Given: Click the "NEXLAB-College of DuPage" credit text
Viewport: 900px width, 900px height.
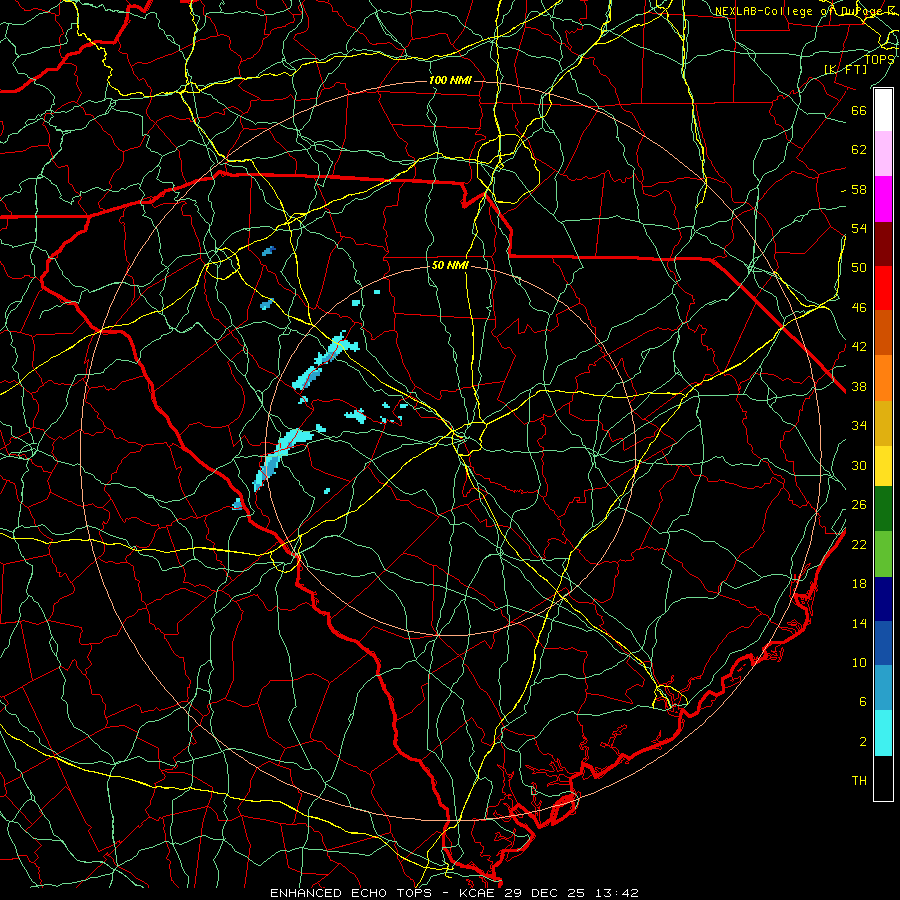Looking at the screenshot, I should (800, 11).
